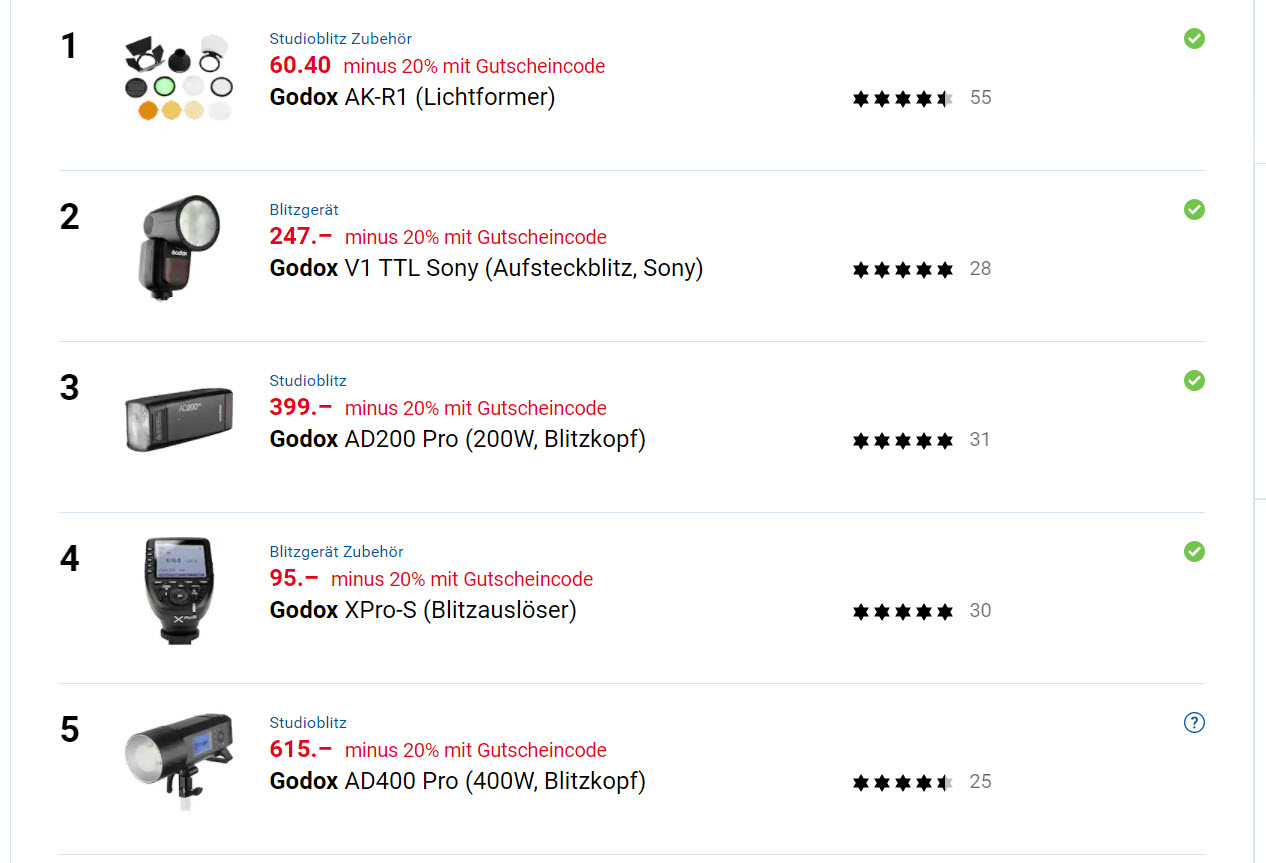
Task: Open the Godox AD400 Pro title link
Action: [457, 781]
